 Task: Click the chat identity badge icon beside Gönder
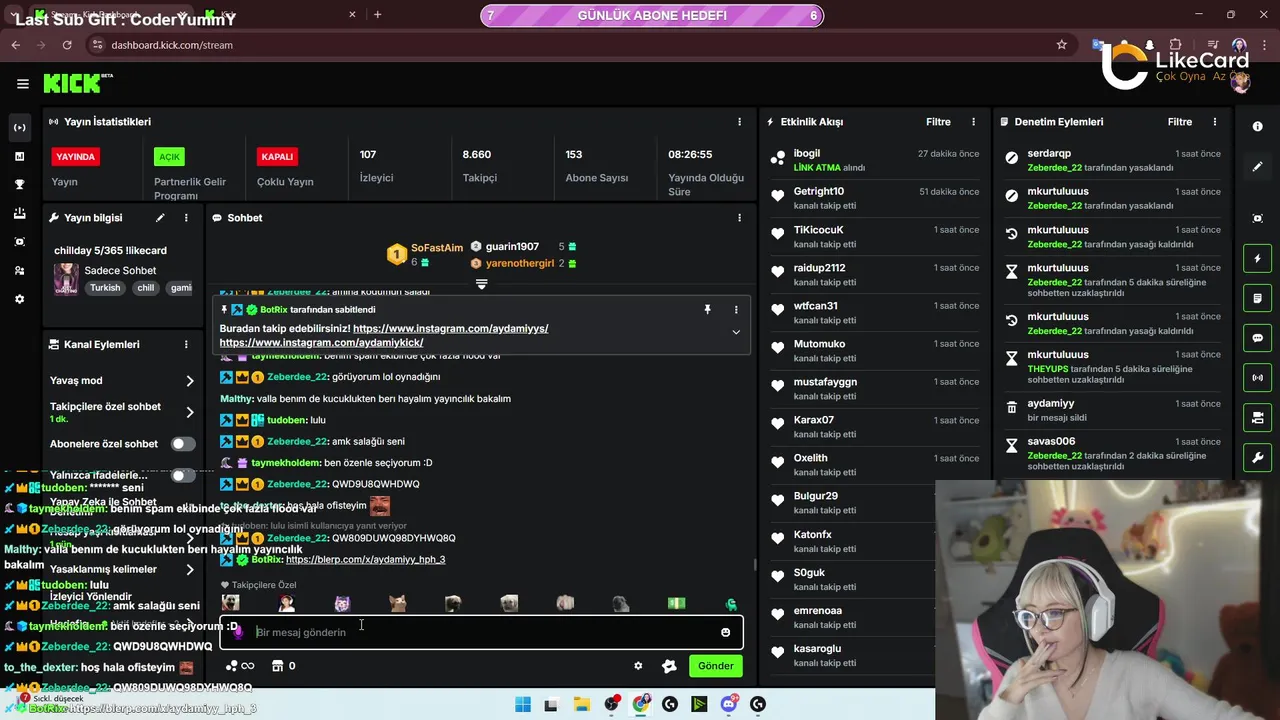pos(669,666)
